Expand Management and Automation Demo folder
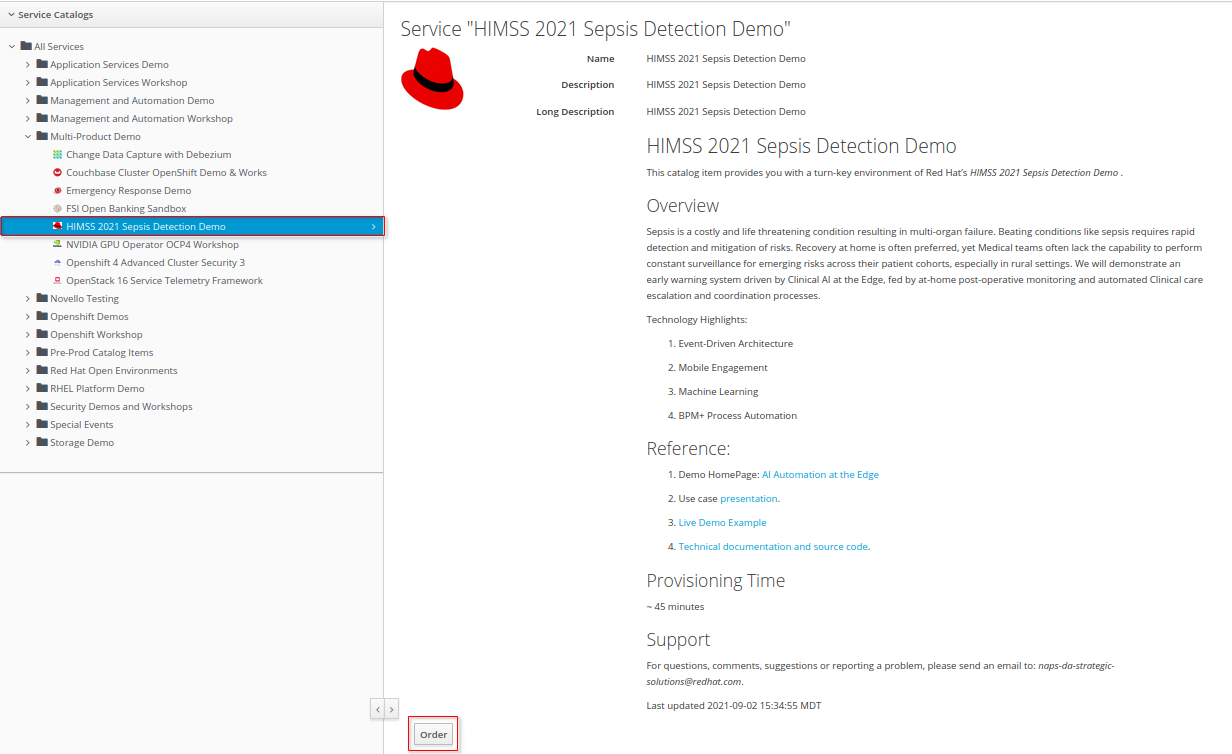This screenshot has width=1232, height=754. tap(28, 101)
